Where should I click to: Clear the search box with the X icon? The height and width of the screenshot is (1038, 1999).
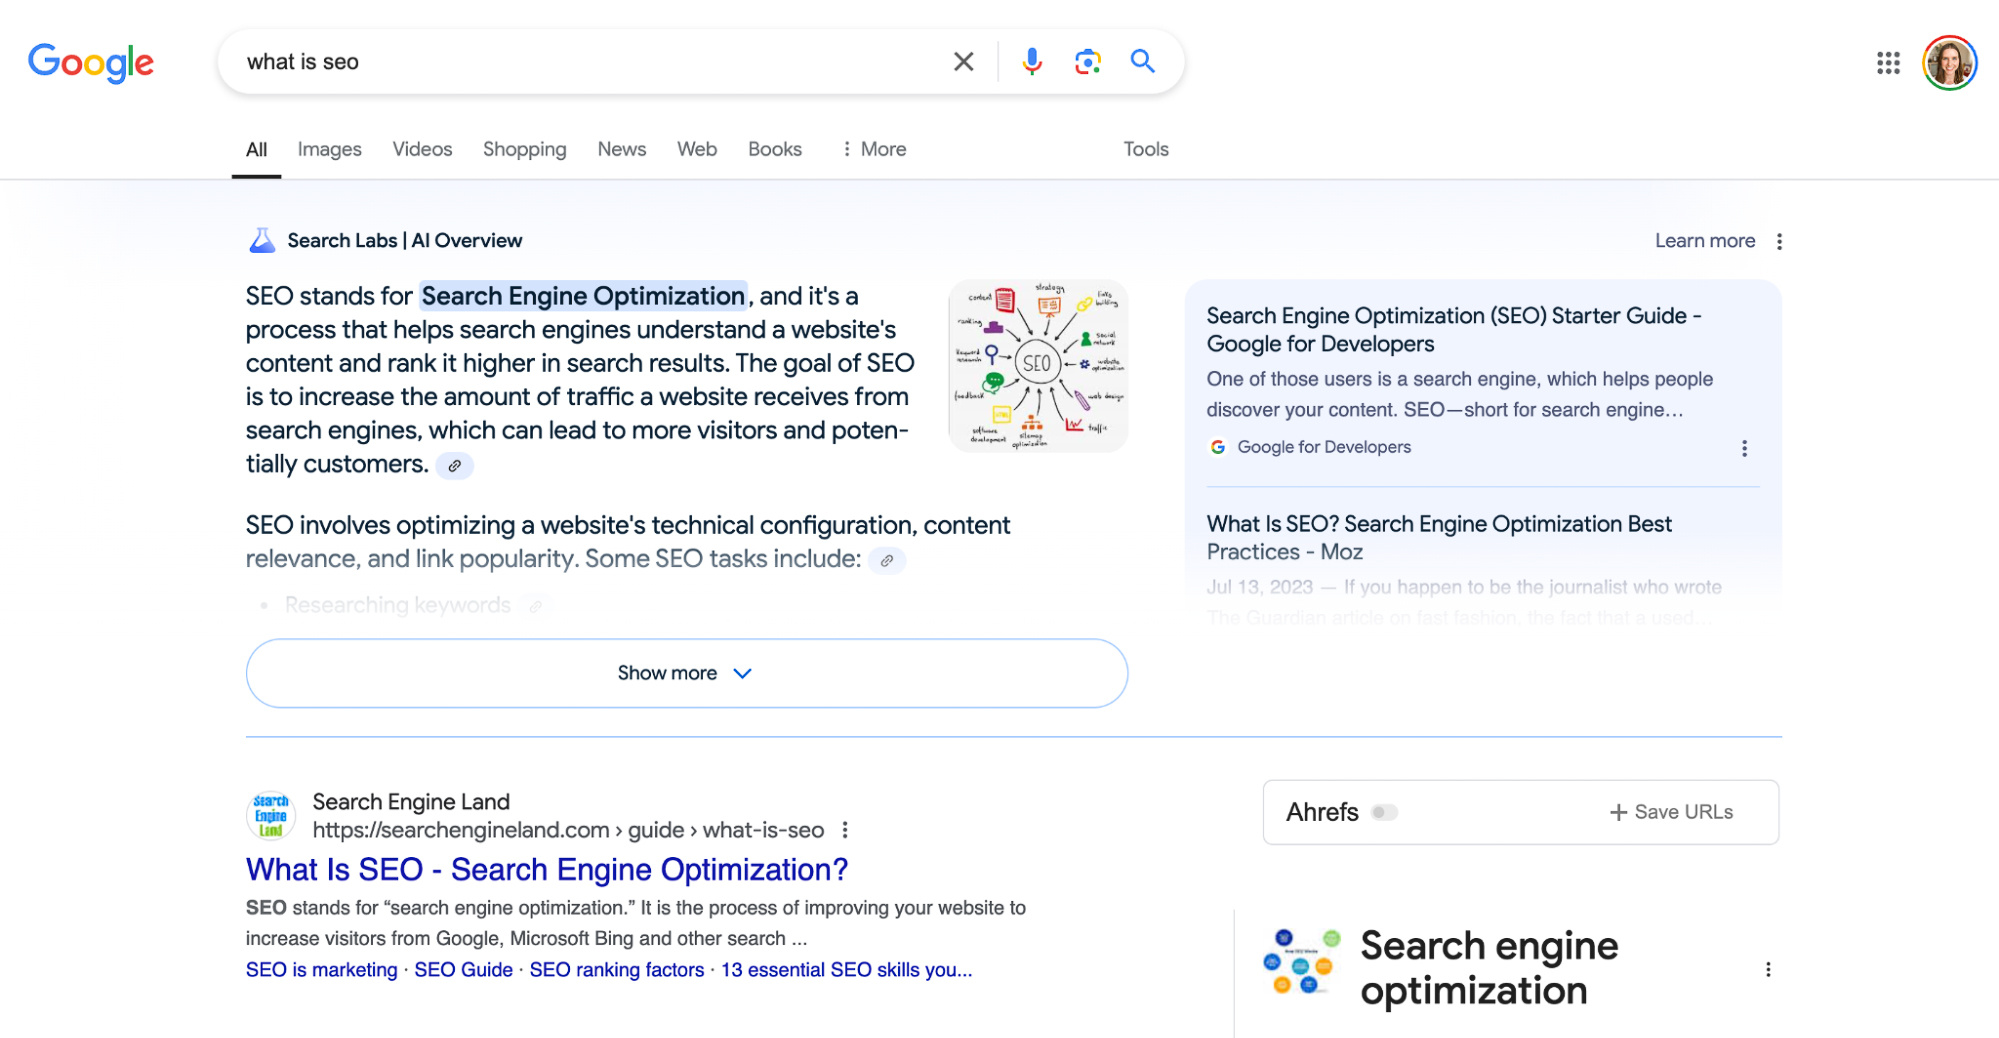click(963, 62)
